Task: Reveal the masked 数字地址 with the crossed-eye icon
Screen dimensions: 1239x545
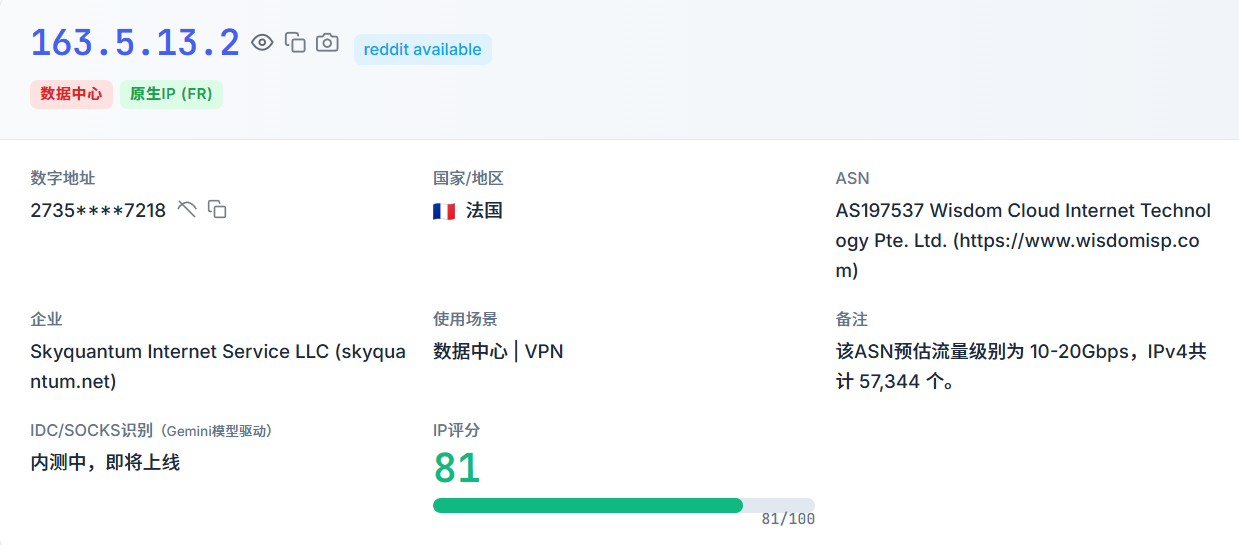Action: [x=187, y=209]
